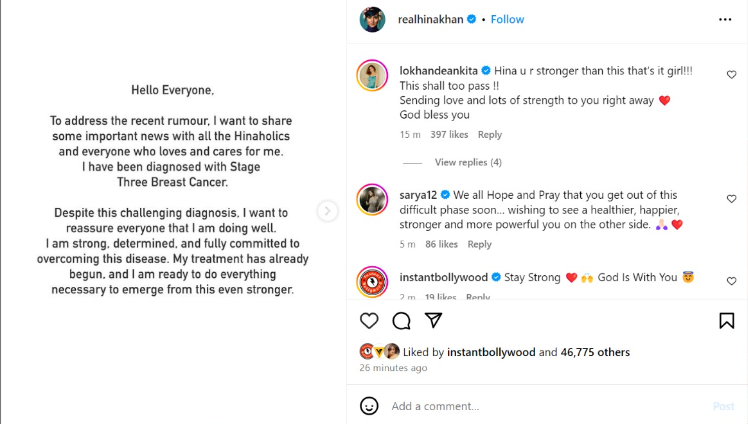The image size is (748, 424).
Task: Follow realhinakhan
Action: [x=507, y=19]
